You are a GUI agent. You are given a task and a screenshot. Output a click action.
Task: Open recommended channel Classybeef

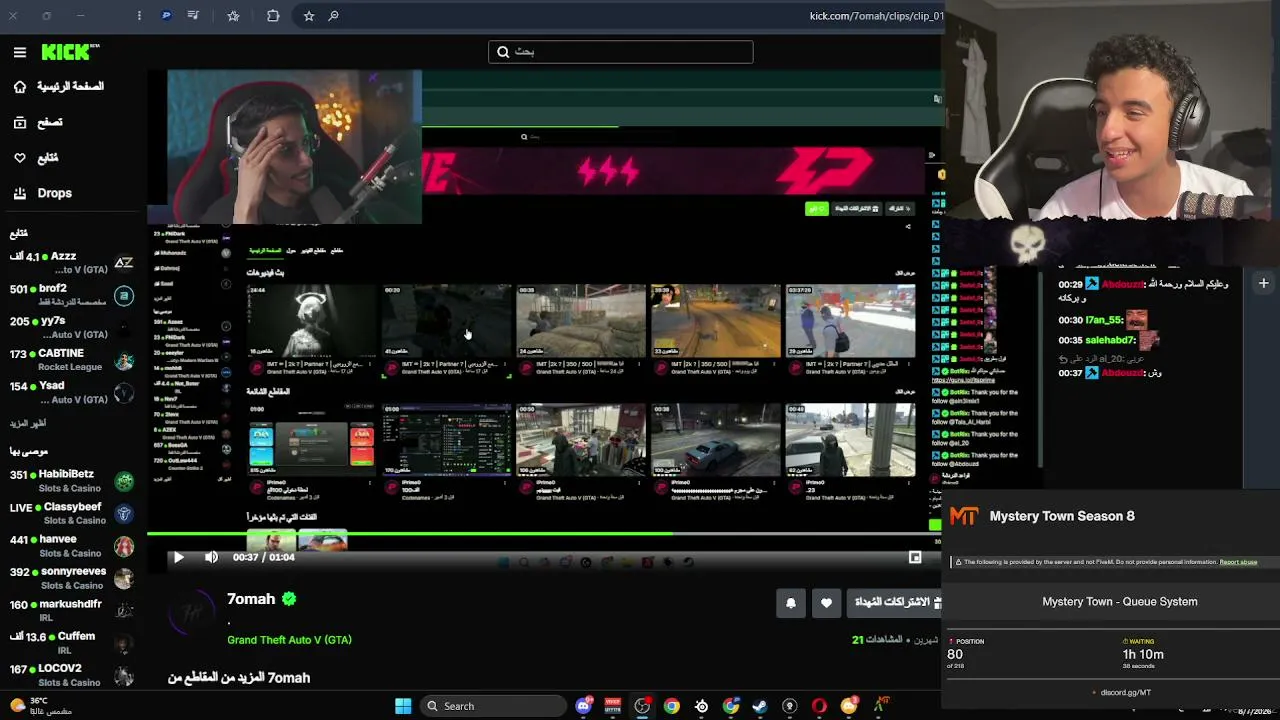[x=72, y=514]
